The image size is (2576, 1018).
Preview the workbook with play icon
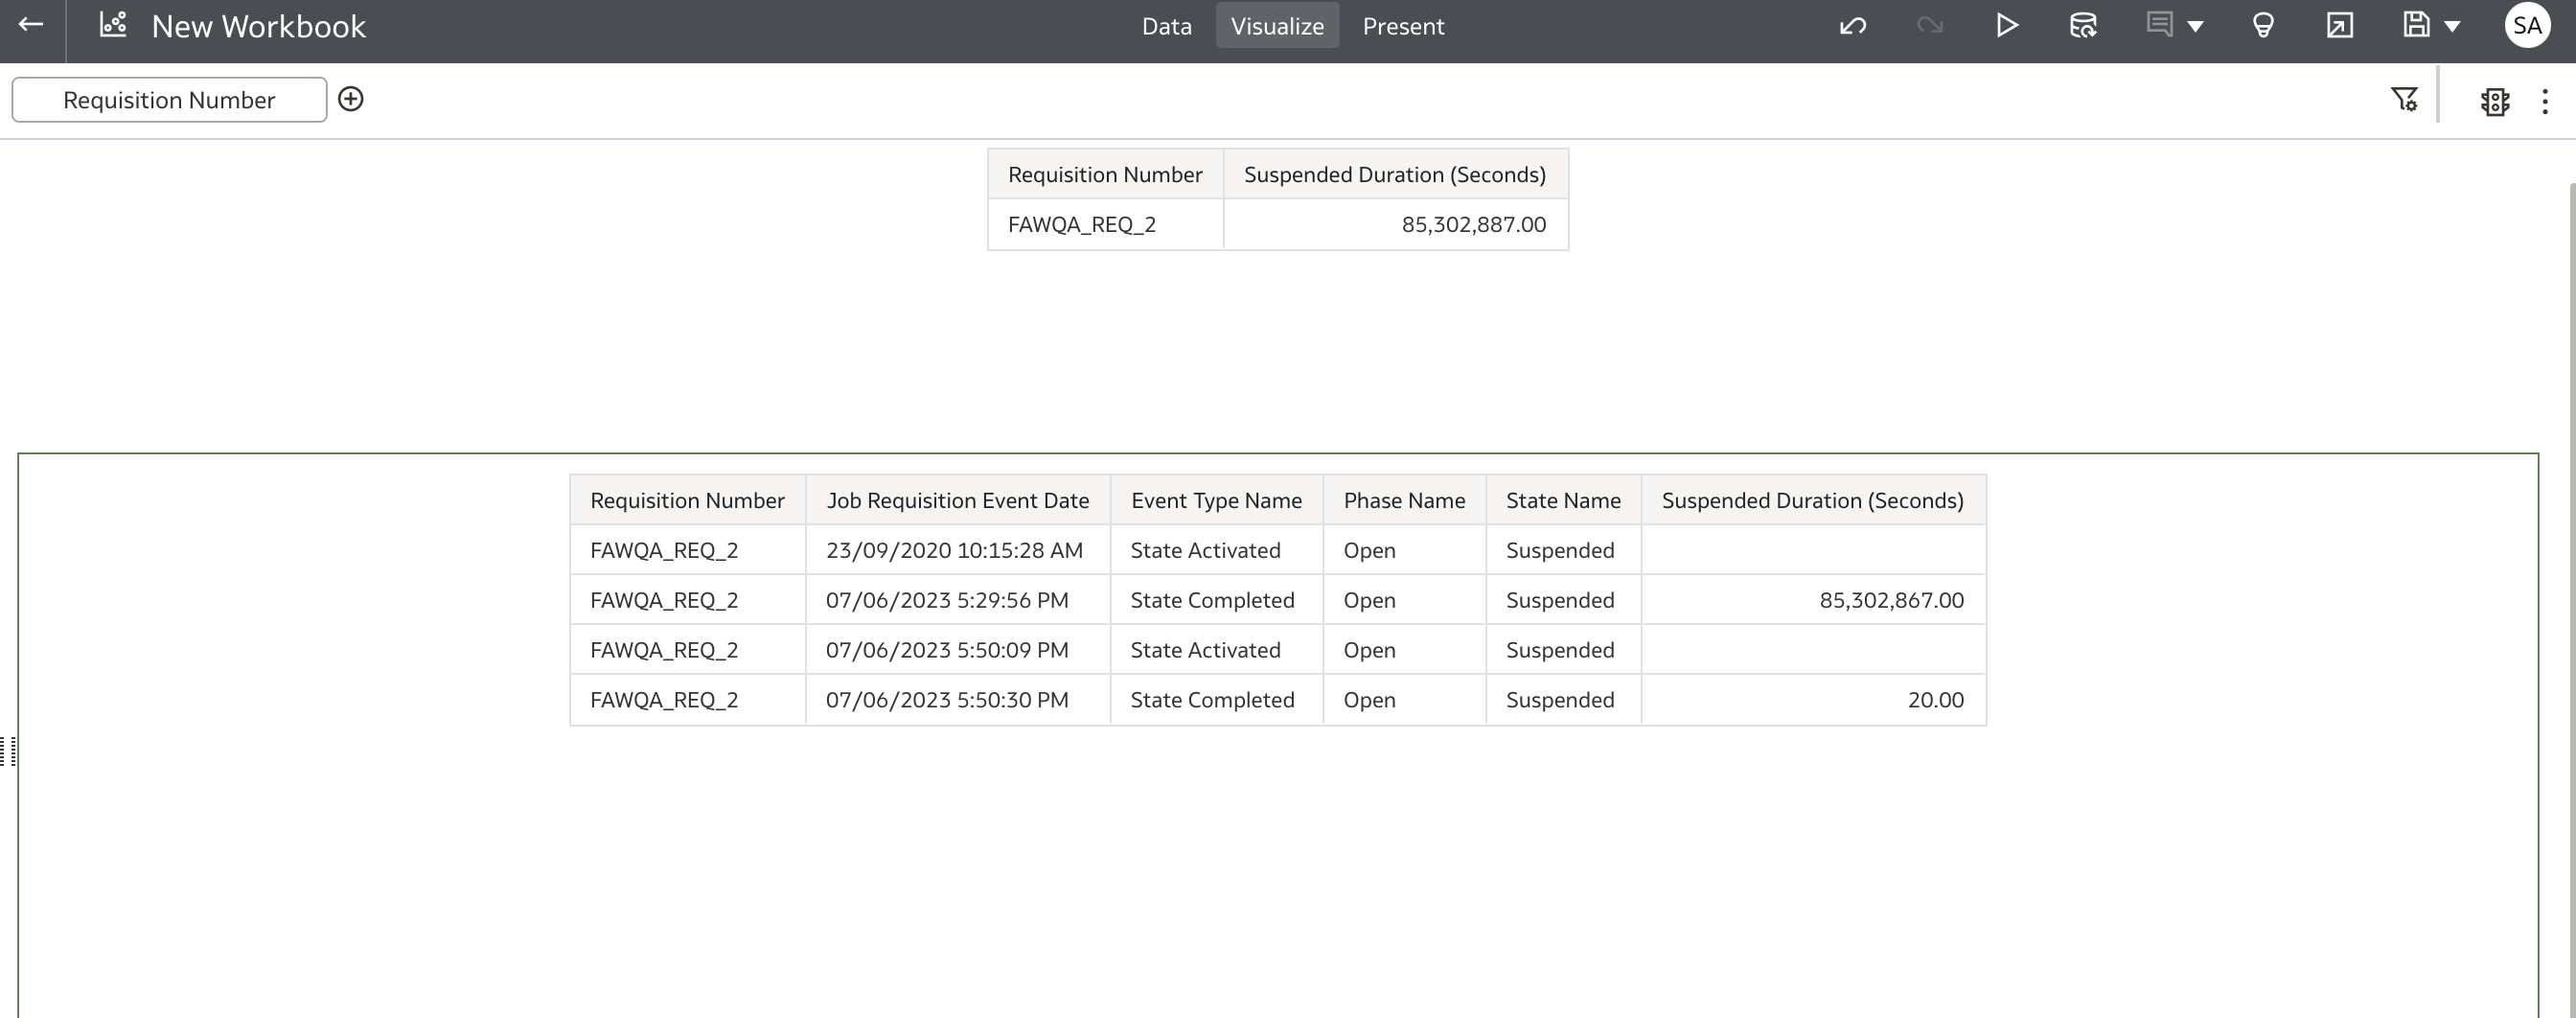[2006, 26]
